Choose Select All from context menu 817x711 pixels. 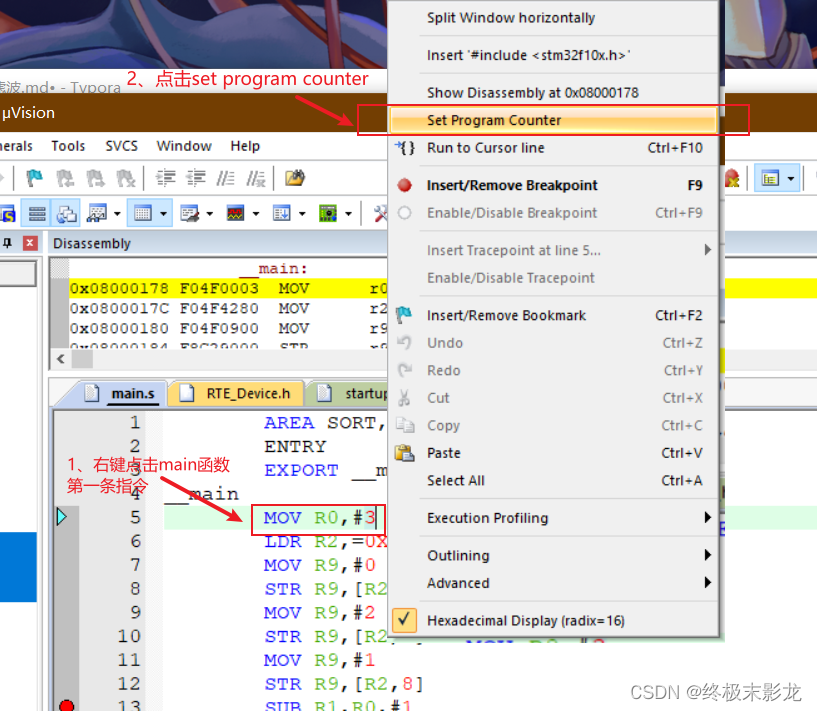553,480
